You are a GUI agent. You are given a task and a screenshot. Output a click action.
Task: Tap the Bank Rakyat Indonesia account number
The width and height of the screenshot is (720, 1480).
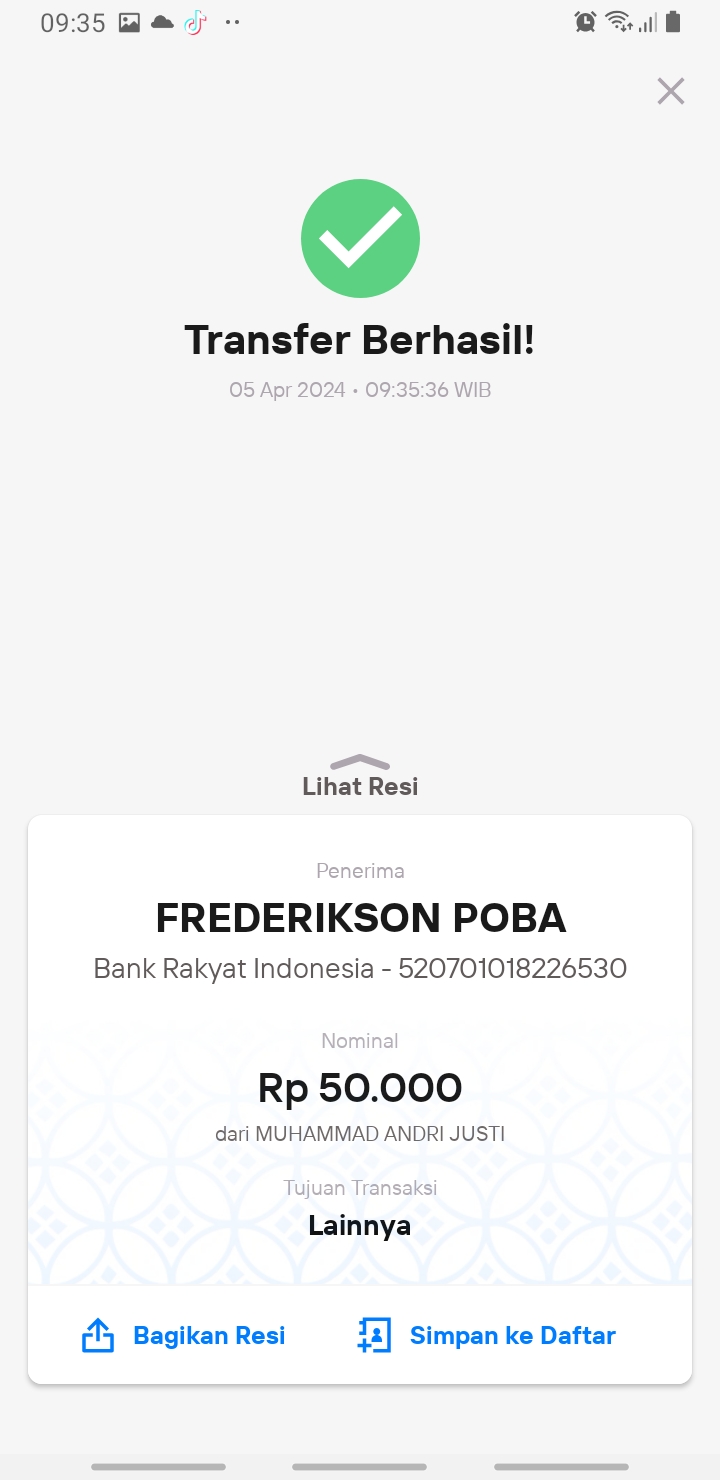(x=512, y=968)
